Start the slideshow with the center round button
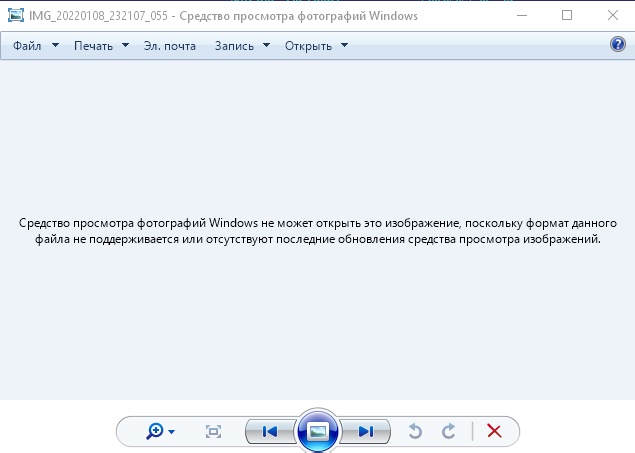635x453 pixels. [x=317, y=431]
